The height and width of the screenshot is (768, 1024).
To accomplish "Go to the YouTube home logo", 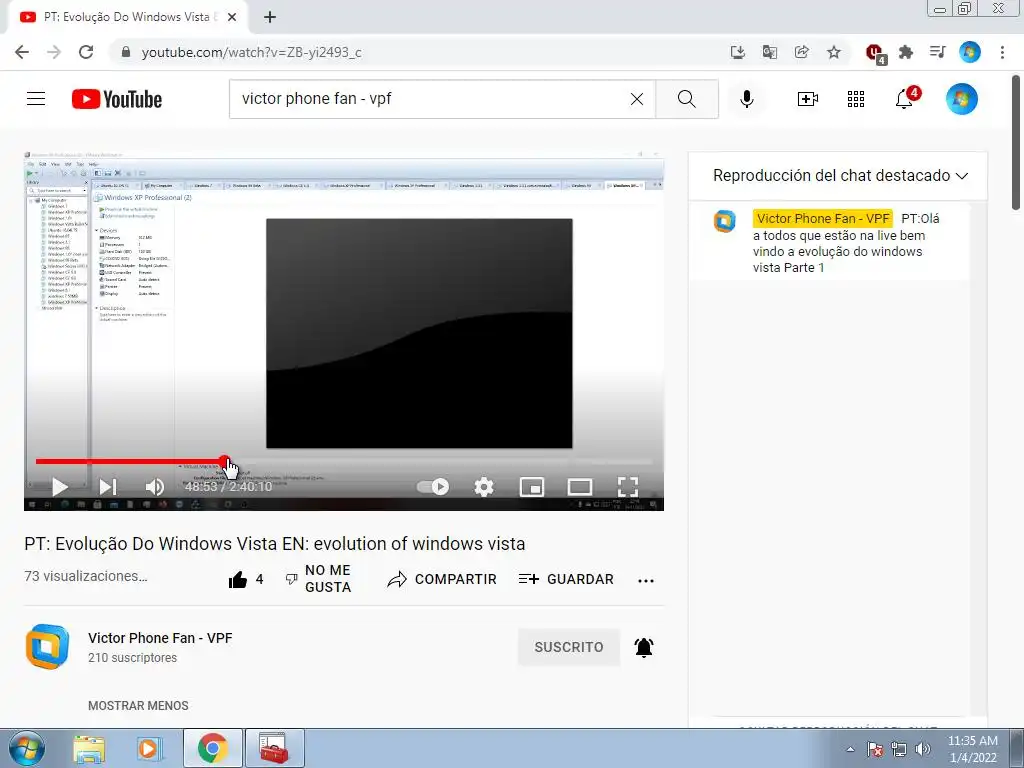I will coord(117,99).
